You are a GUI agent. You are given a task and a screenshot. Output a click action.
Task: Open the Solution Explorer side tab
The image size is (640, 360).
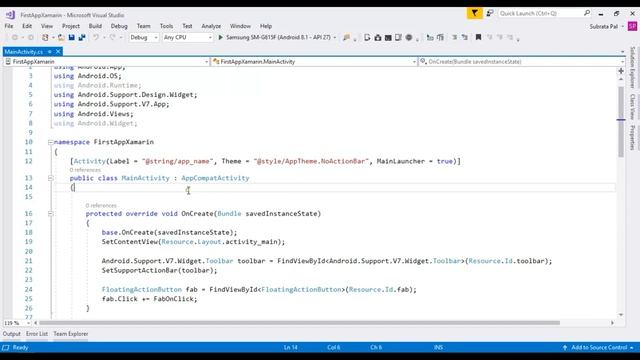click(x=632, y=67)
